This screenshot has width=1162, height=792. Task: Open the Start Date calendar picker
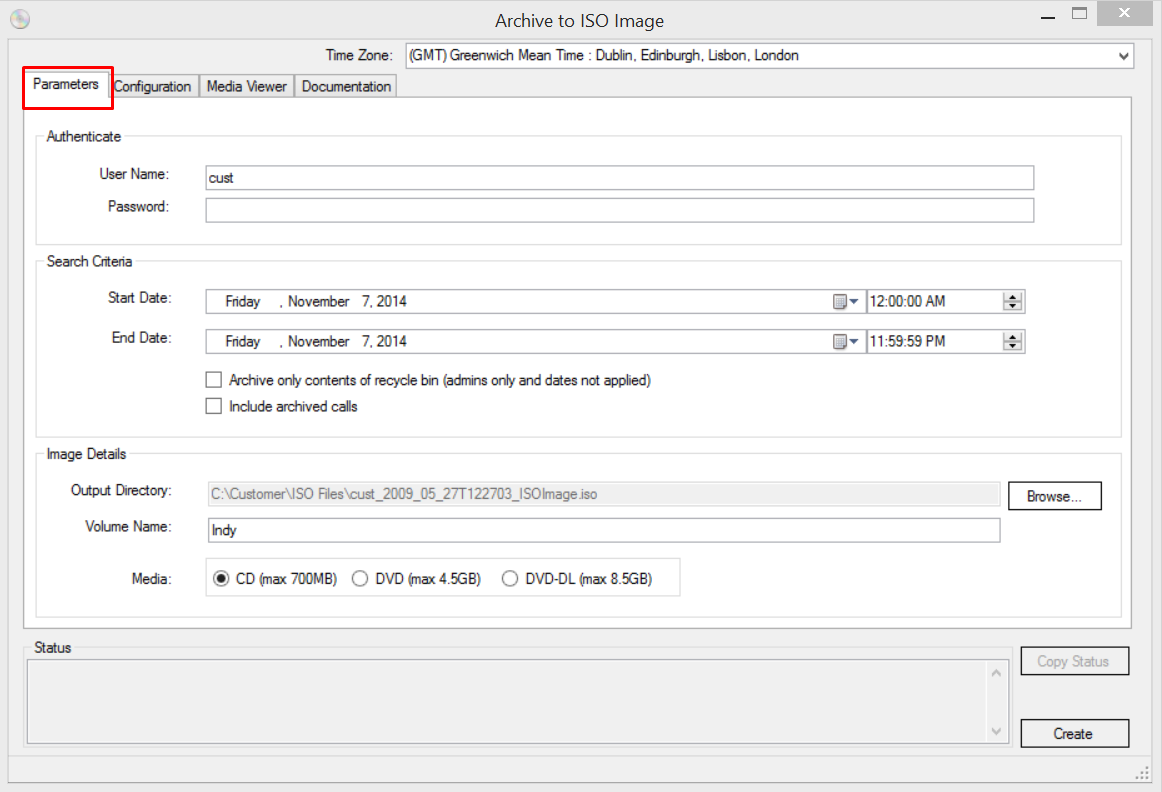tap(846, 302)
